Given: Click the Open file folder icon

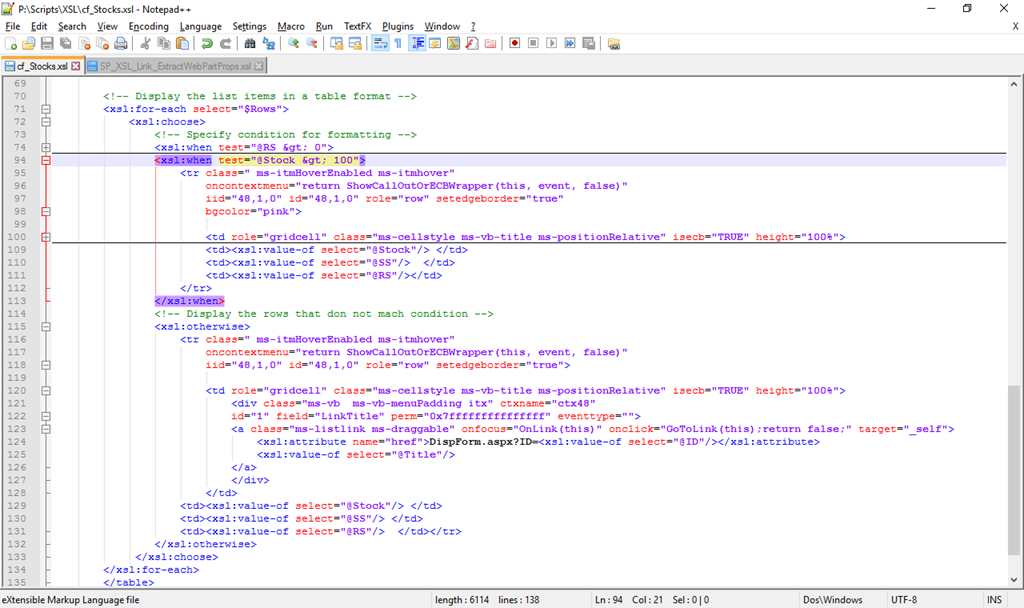Looking at the screenshot, I should 29,44.
